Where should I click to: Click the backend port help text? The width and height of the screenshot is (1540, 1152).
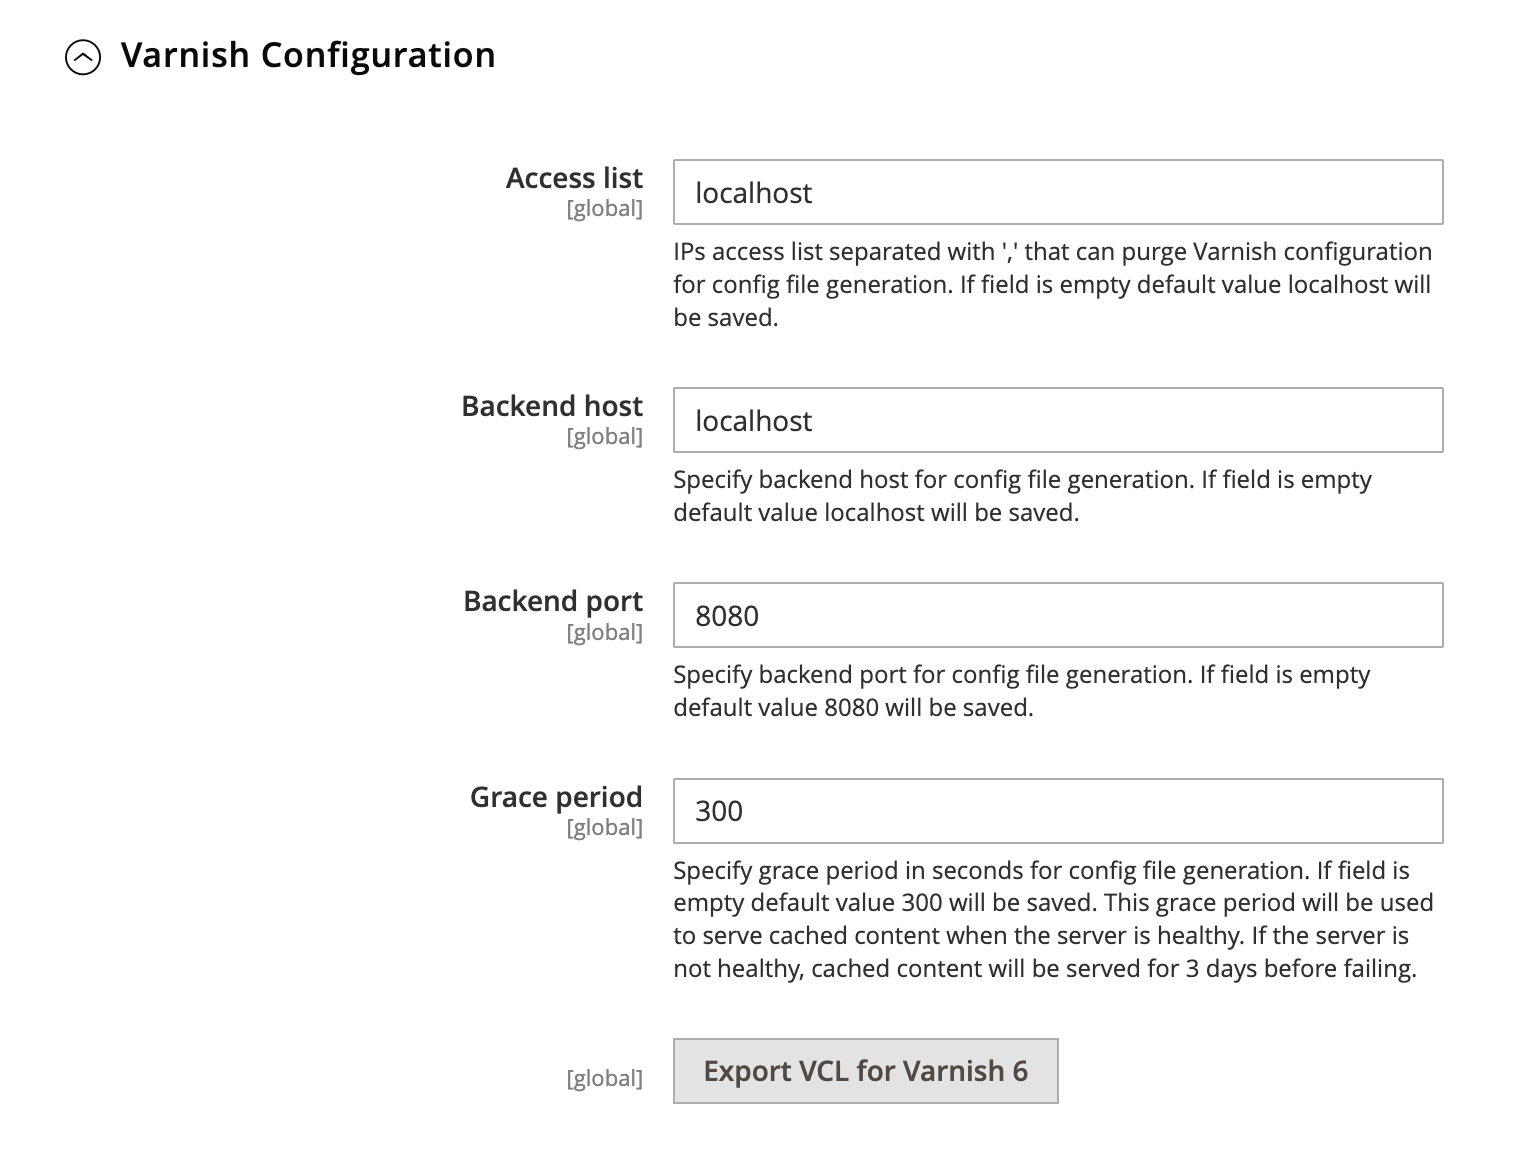click(x=1021, y=691)
